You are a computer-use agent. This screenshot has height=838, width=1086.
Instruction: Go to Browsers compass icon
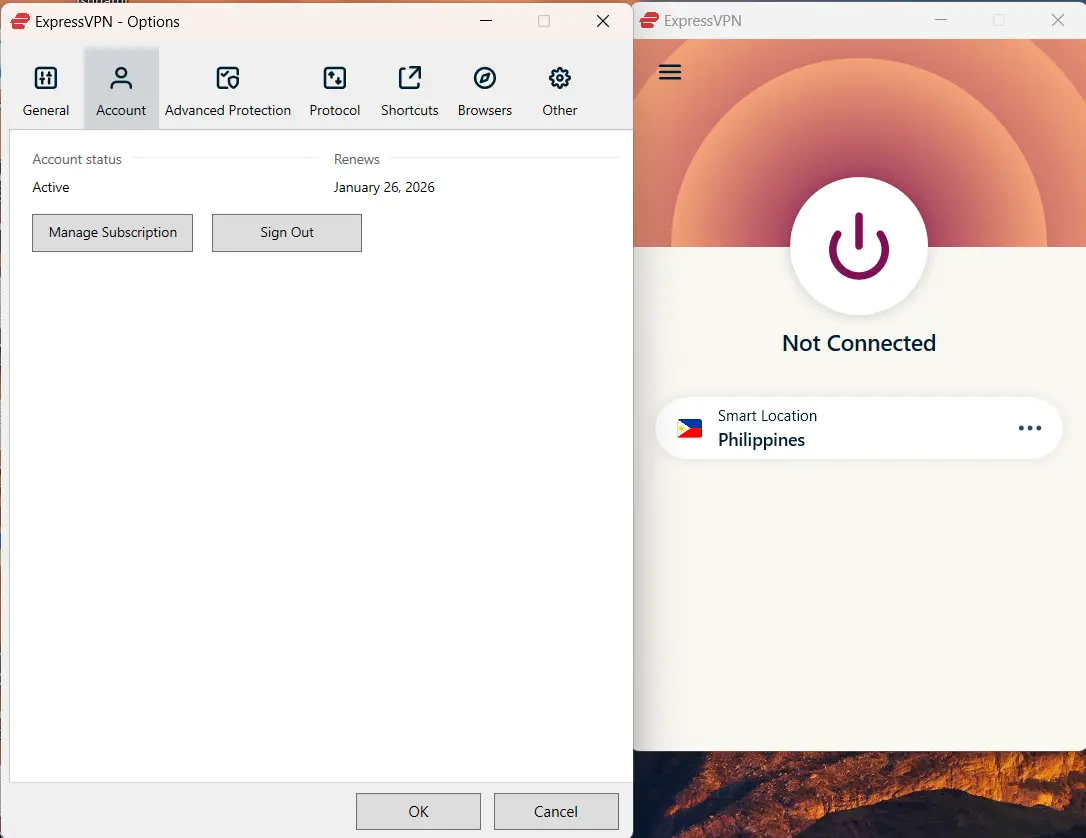485,78
